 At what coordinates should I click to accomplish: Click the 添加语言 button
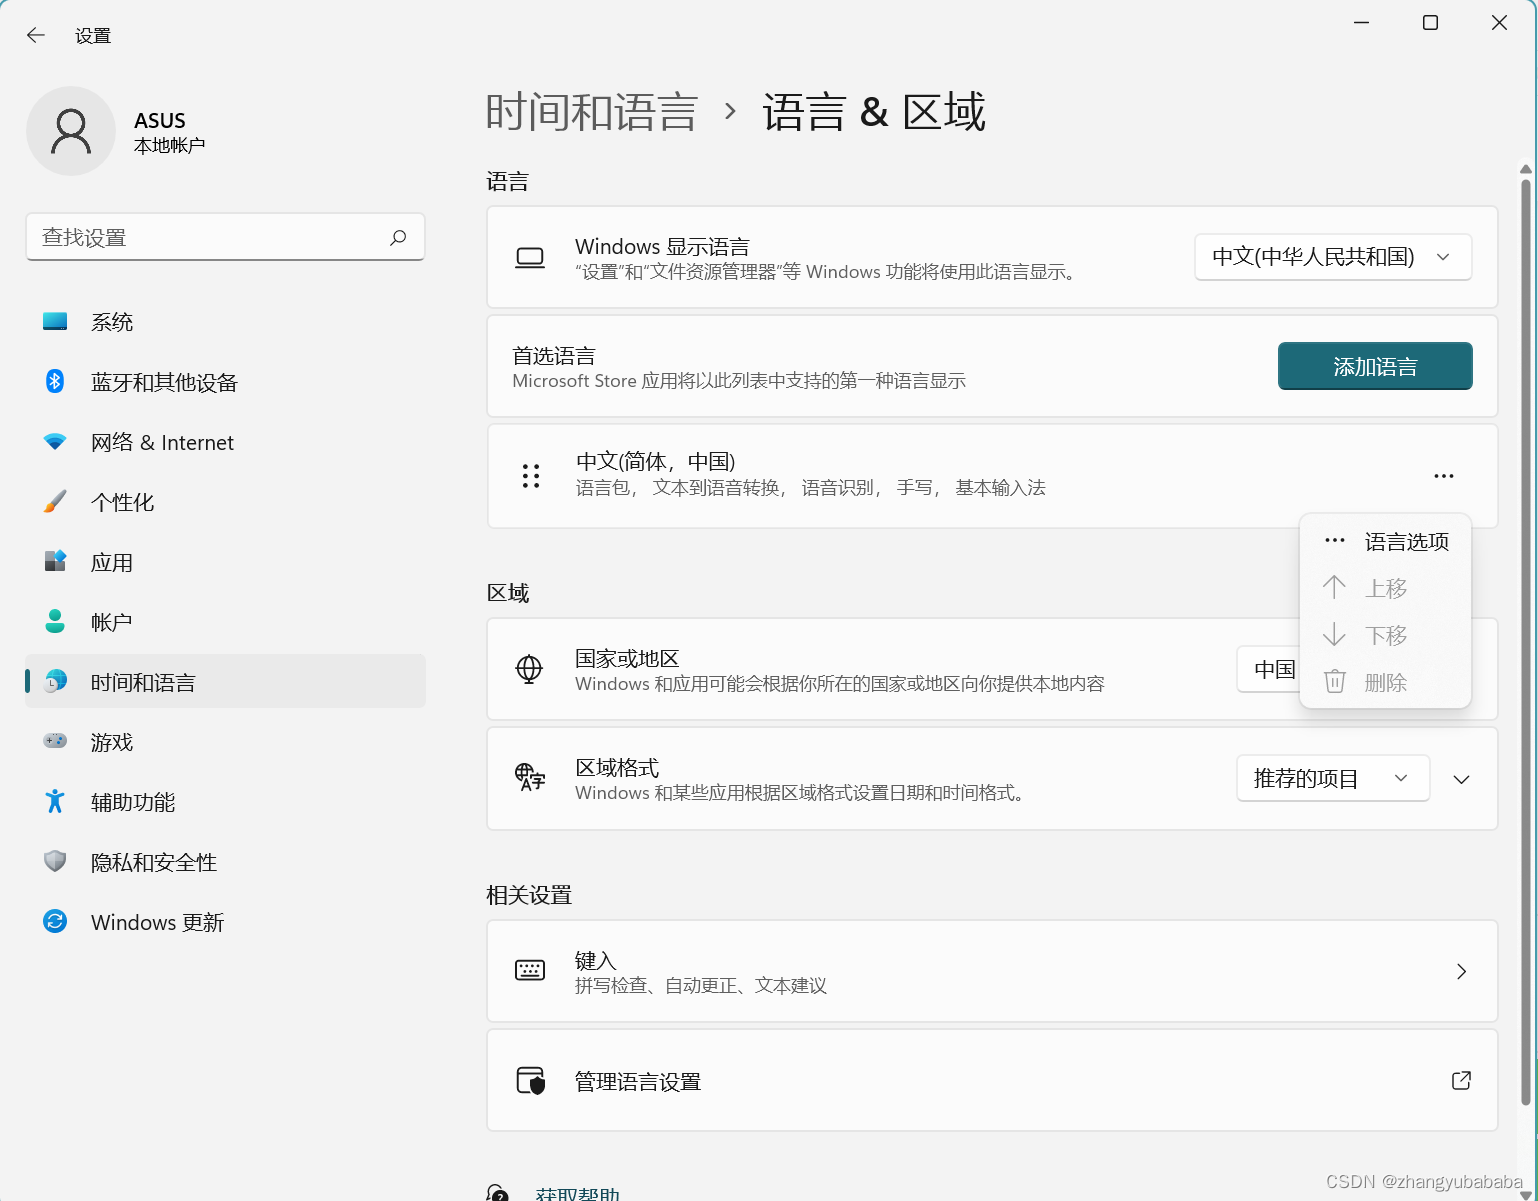pyautogui.click(x=1375, y=366)
